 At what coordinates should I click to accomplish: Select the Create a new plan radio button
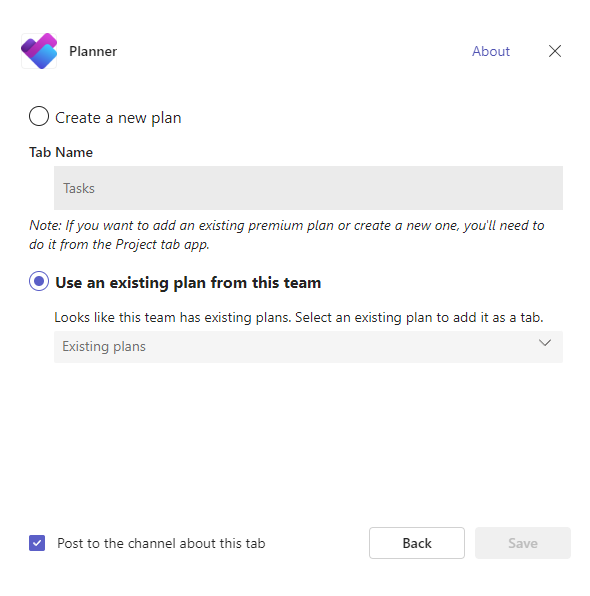(x=39, y=116)
